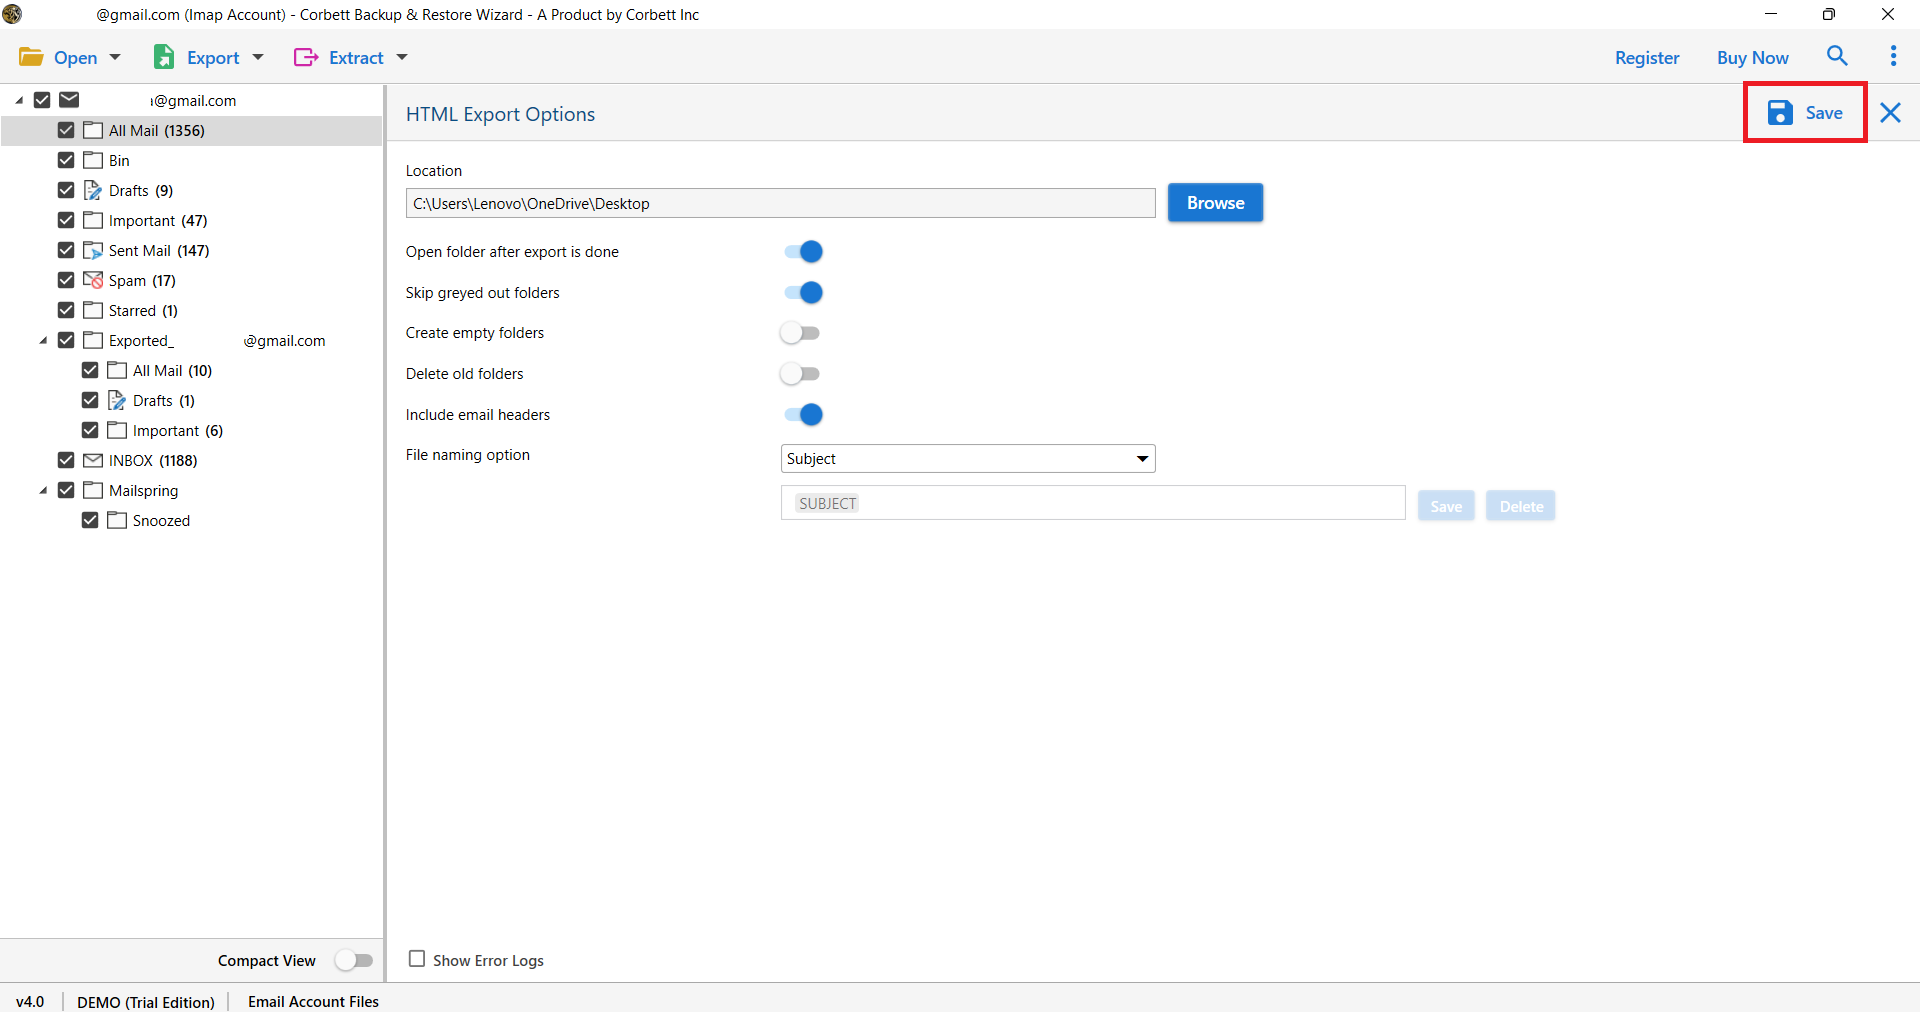The image size is (1920, 1012).
Task: Toggle Open folder after export is done
Action: [x=803, y=252]
